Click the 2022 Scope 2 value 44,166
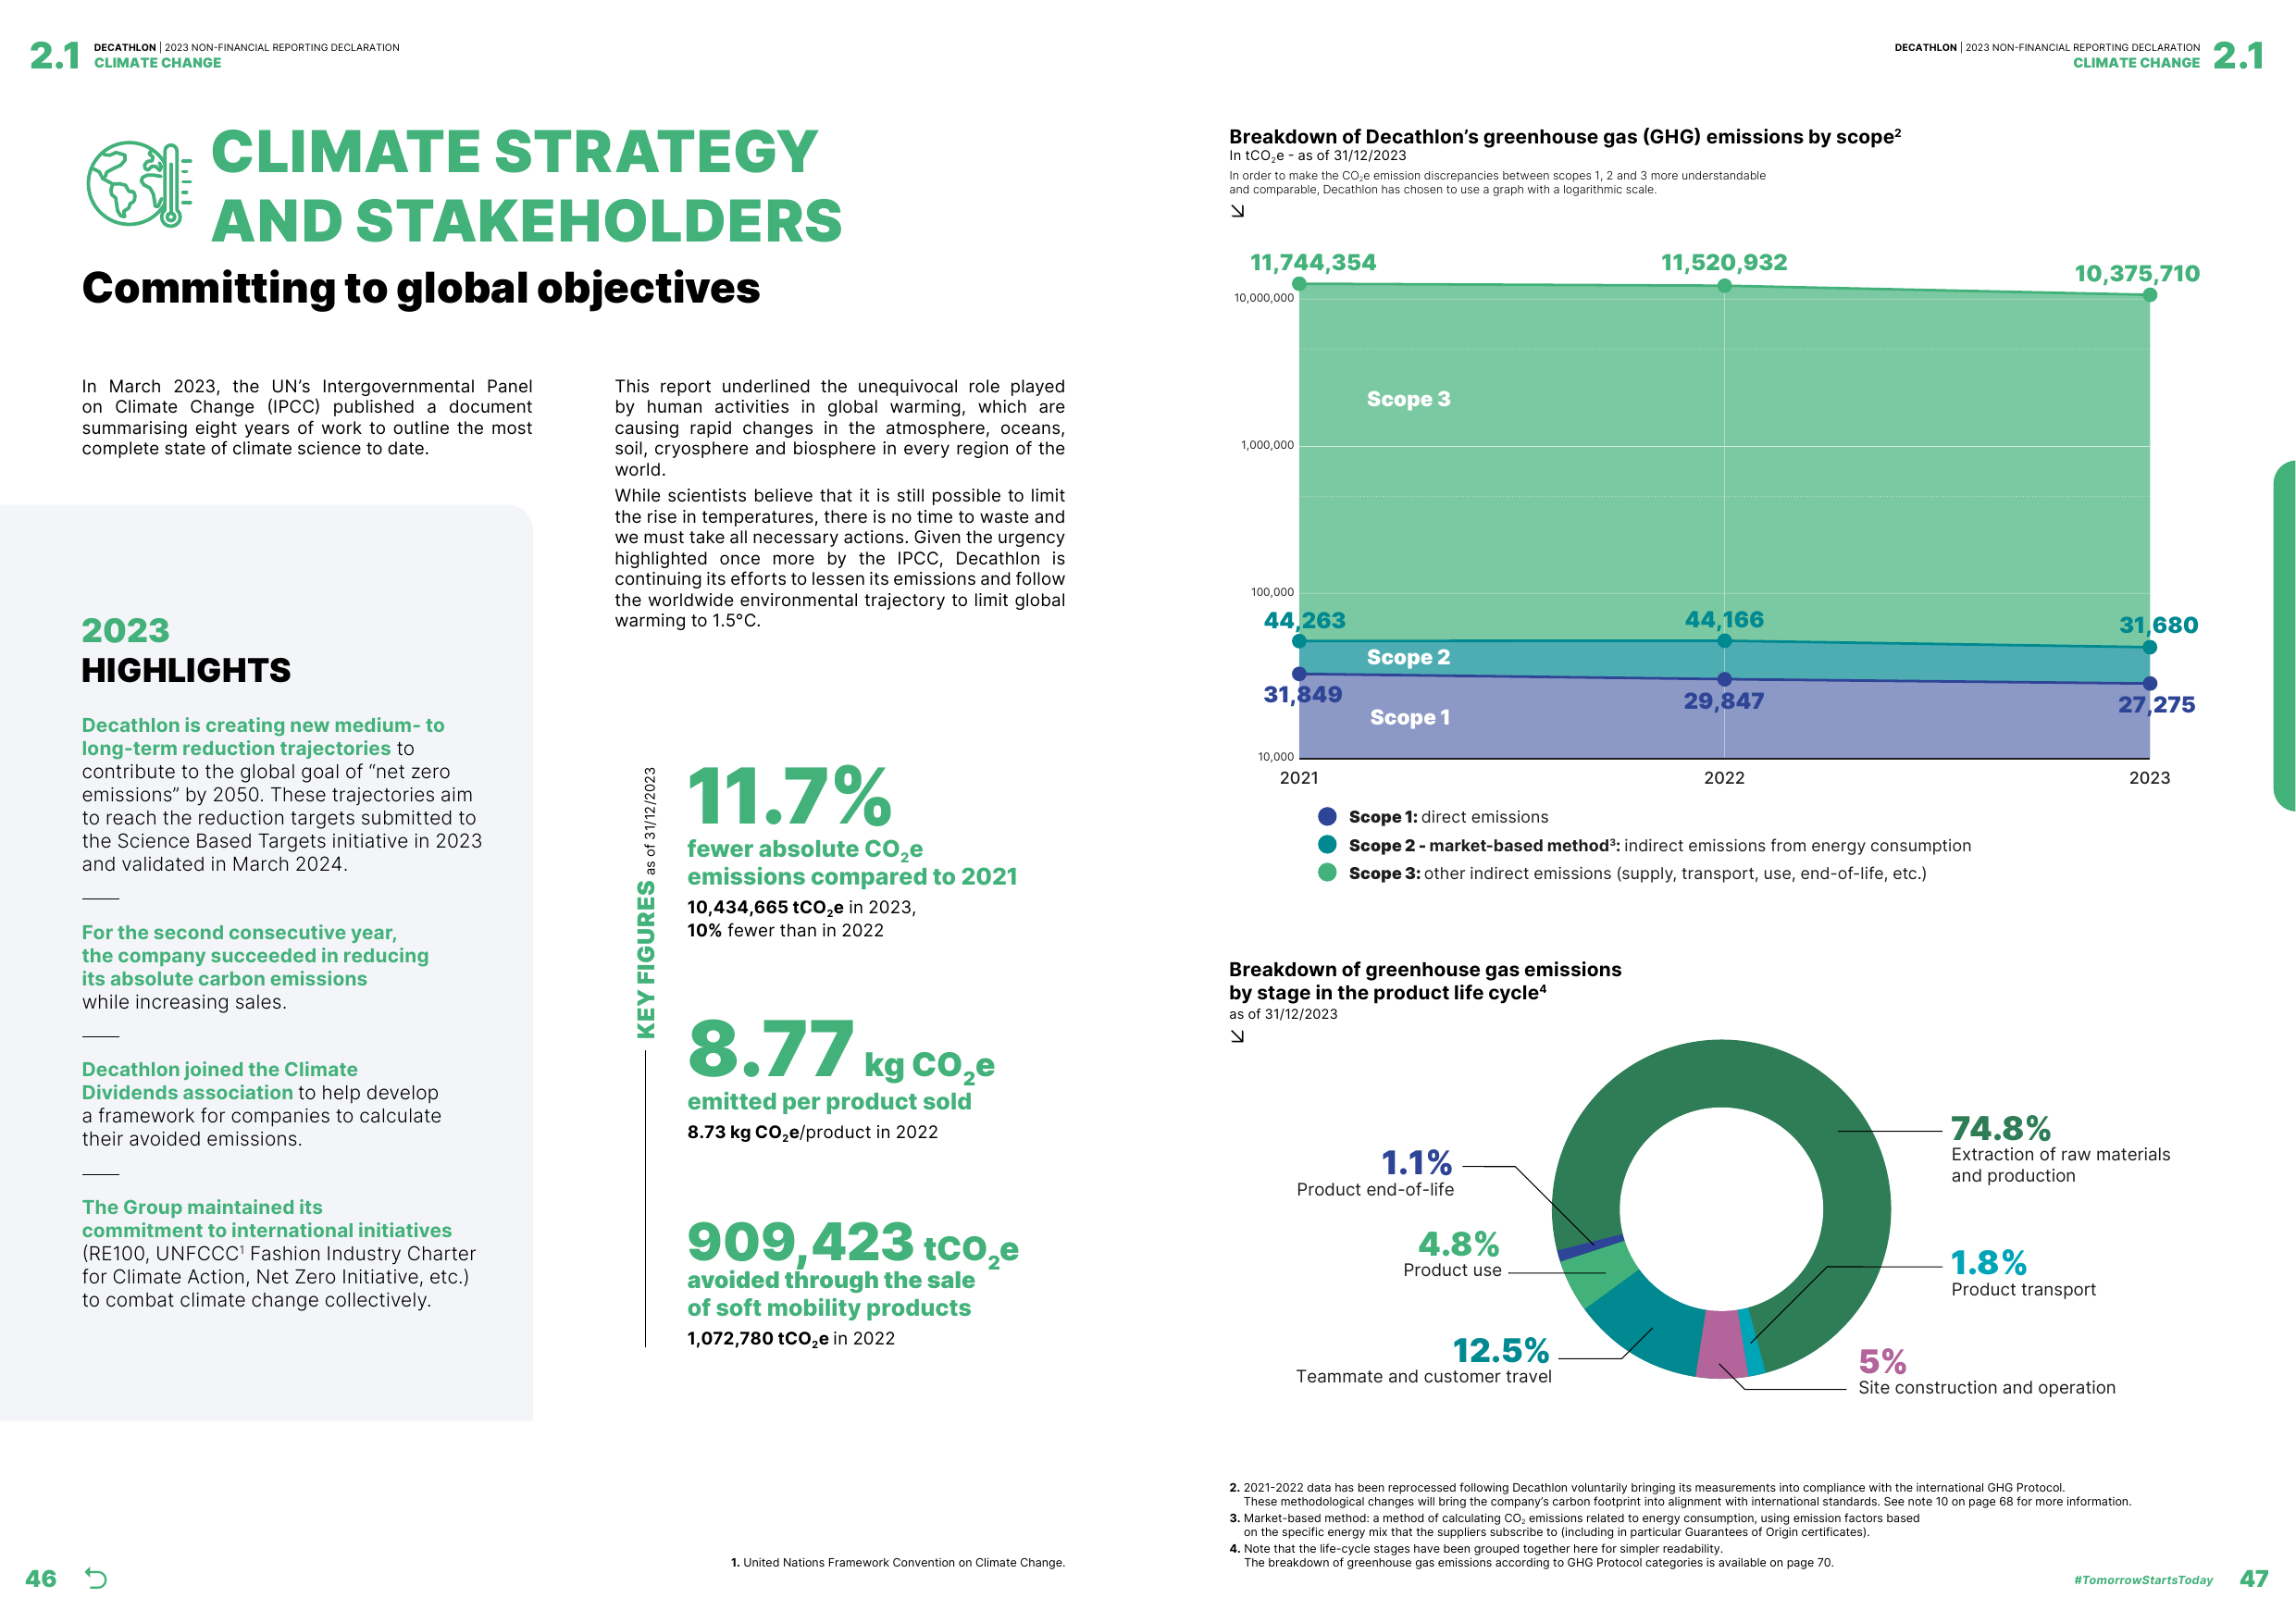Image resolution: width=2296 pixels, height=1623 pixels. (1724, 620)
